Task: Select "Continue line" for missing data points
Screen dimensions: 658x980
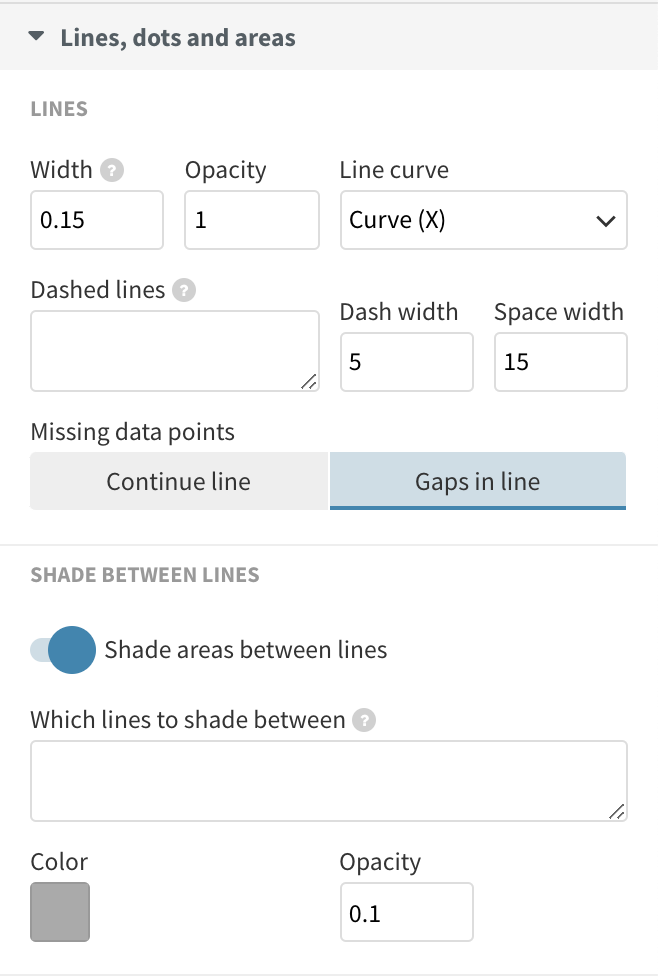Action: [x=178, y=482]
